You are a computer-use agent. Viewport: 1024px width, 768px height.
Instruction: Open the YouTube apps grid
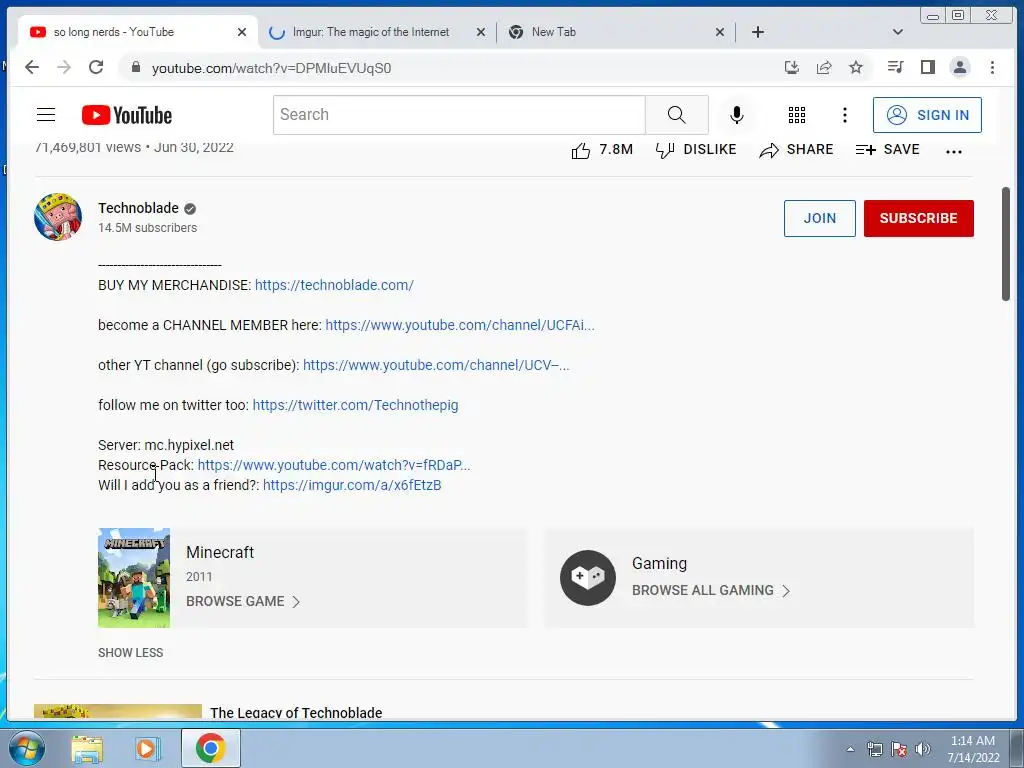coord(797,115)
